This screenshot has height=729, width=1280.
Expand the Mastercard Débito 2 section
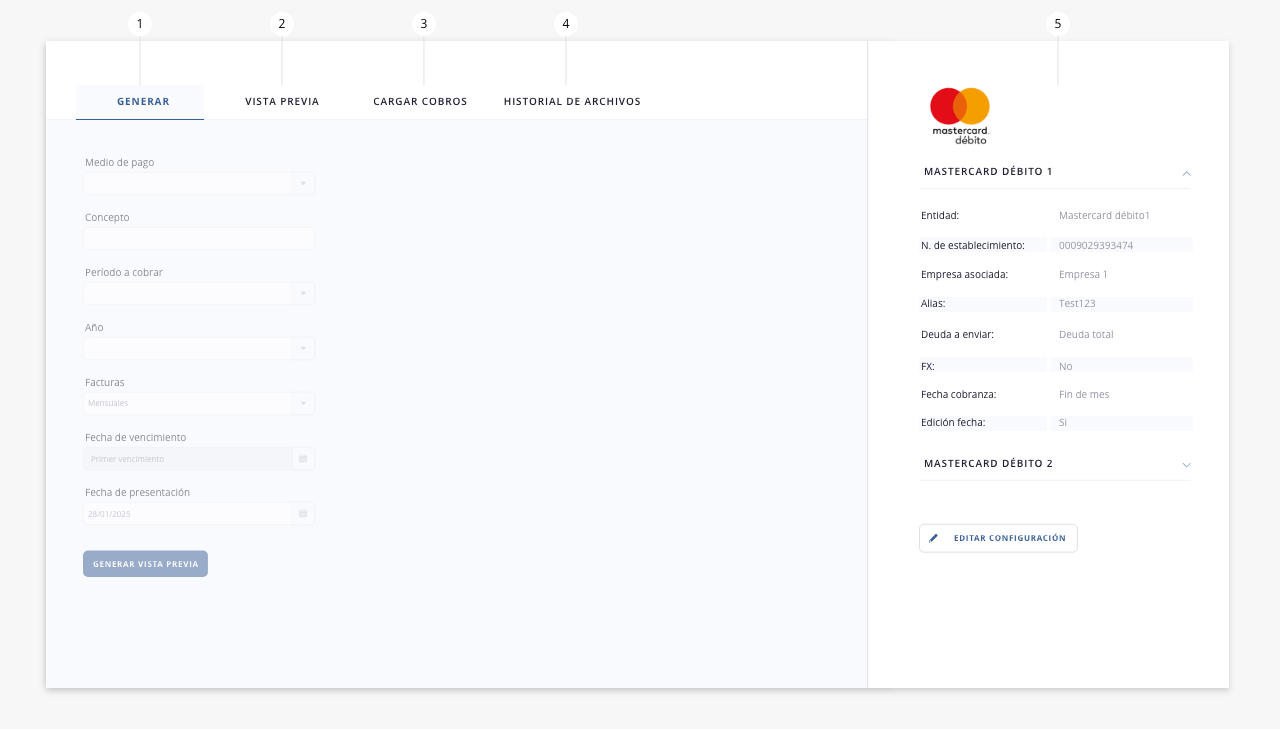point(1186,465)
